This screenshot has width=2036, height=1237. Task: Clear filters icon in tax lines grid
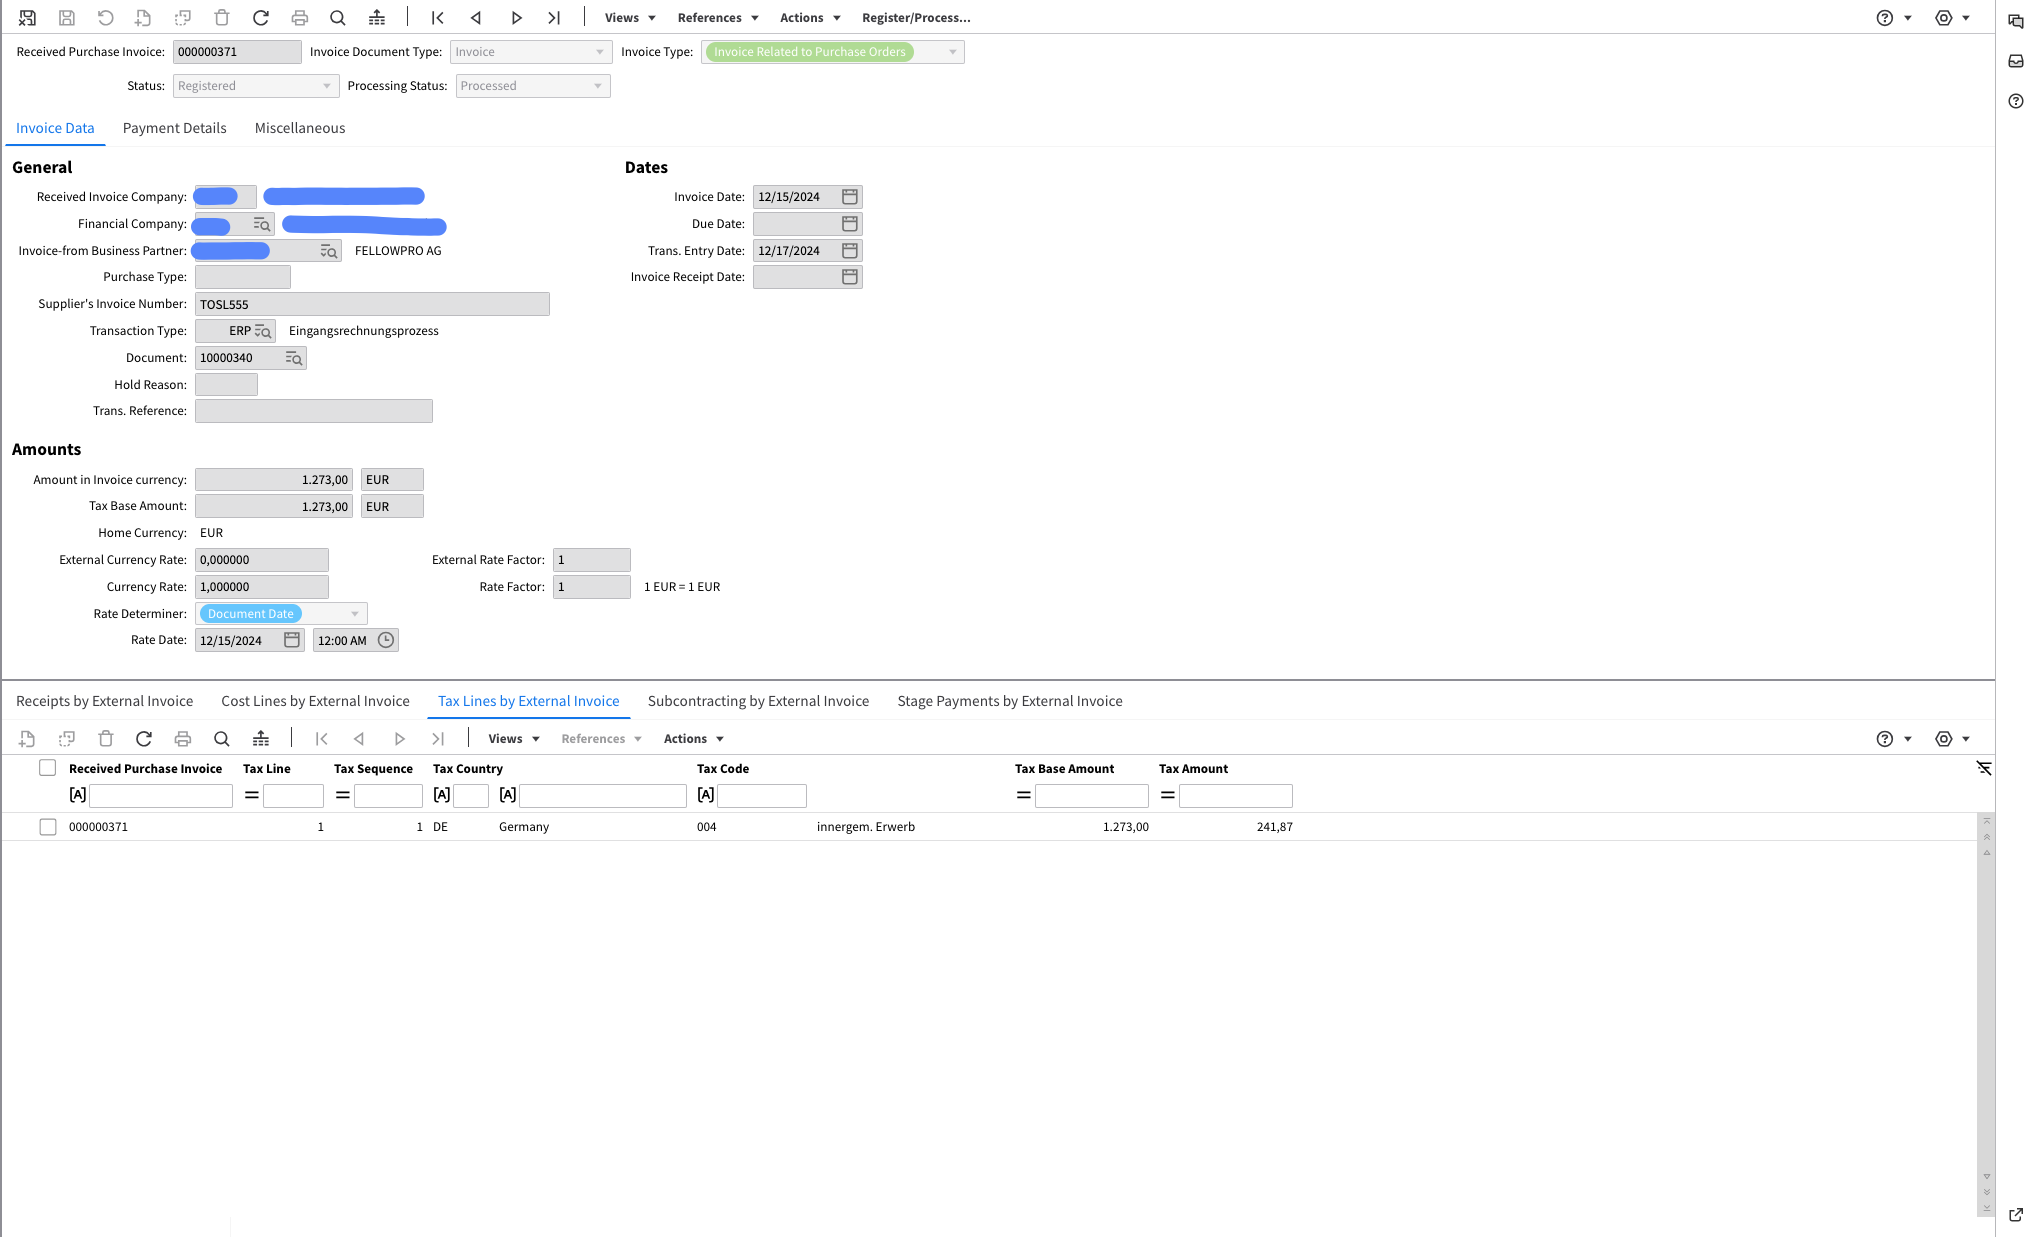1984,768
